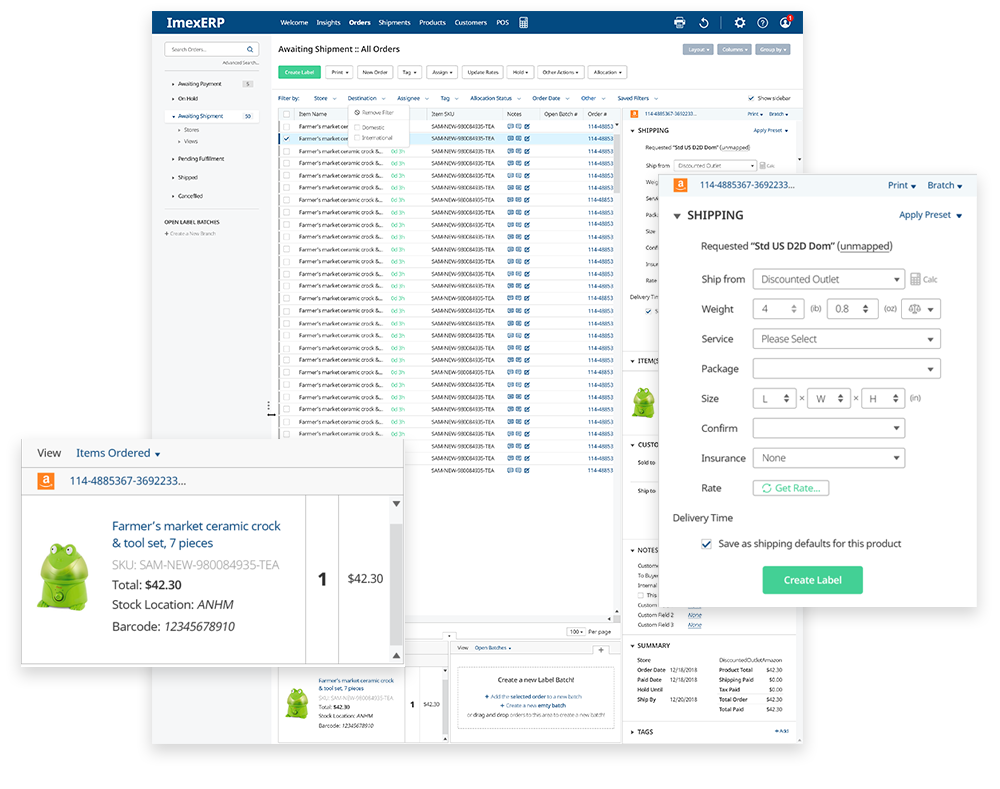Viewport: 1000px width, 789px height.
Task: Click the printer icon in the header
Action: click(x=679, y=22)
